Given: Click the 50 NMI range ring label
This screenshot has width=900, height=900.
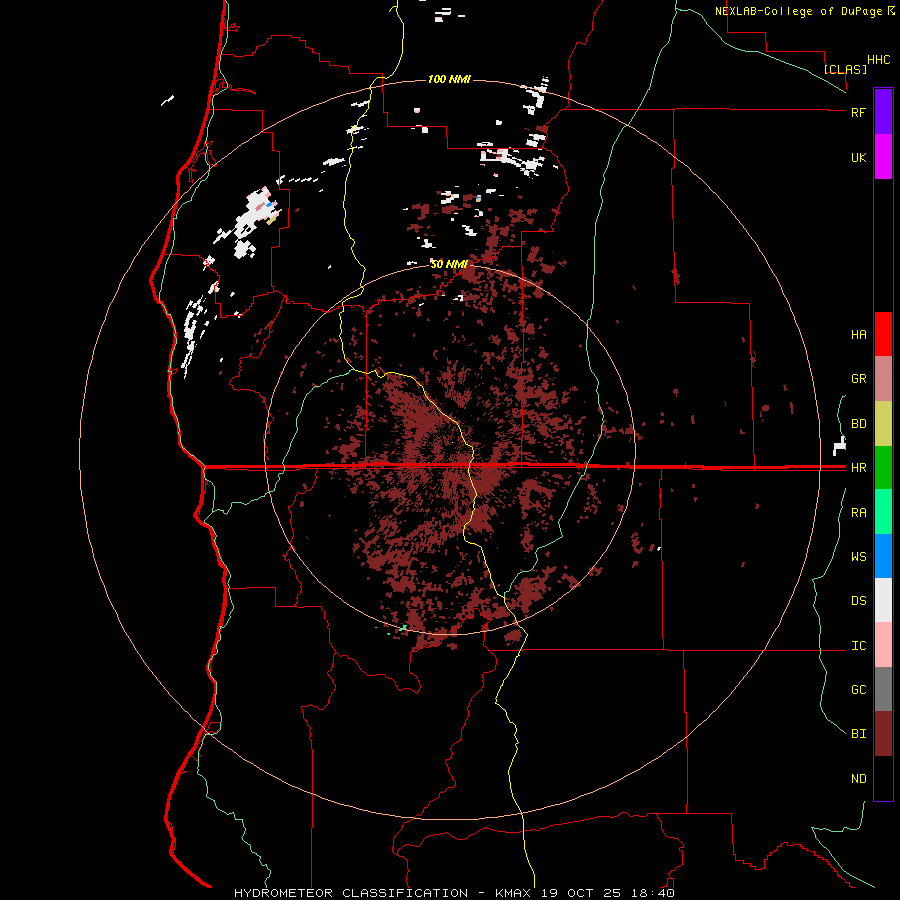Looking at the screenshot, I should (x=449, y=264).
